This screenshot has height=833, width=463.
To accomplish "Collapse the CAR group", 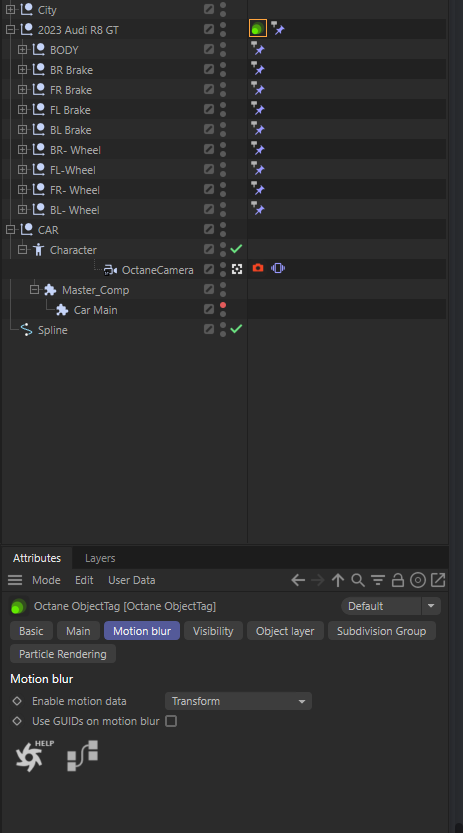I will coord(10,230).
